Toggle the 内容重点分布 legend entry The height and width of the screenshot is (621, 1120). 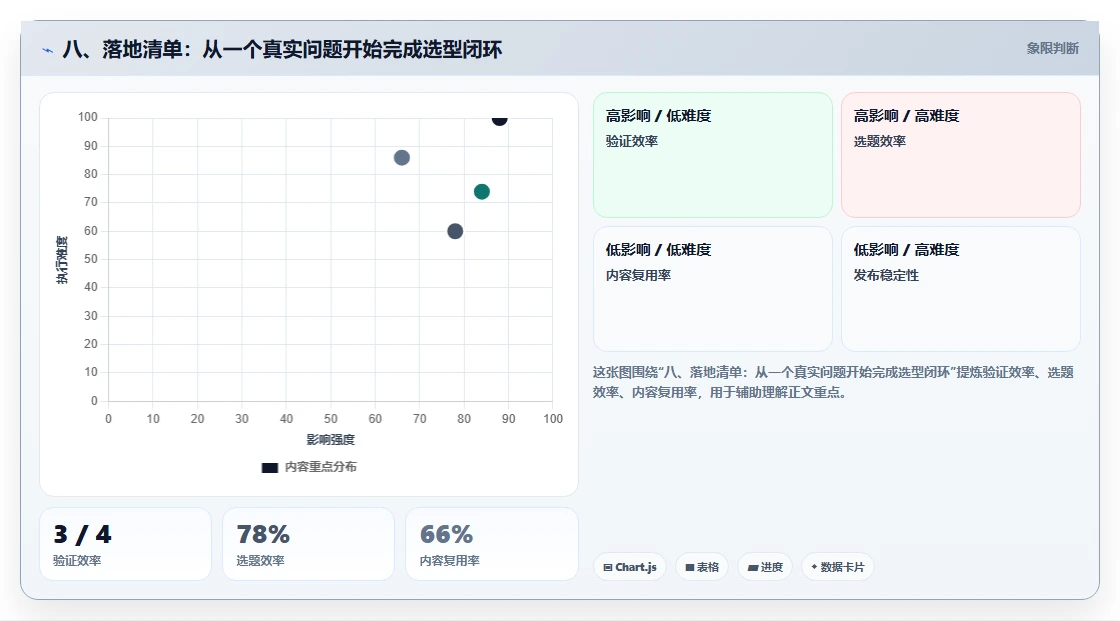point(309,467)
